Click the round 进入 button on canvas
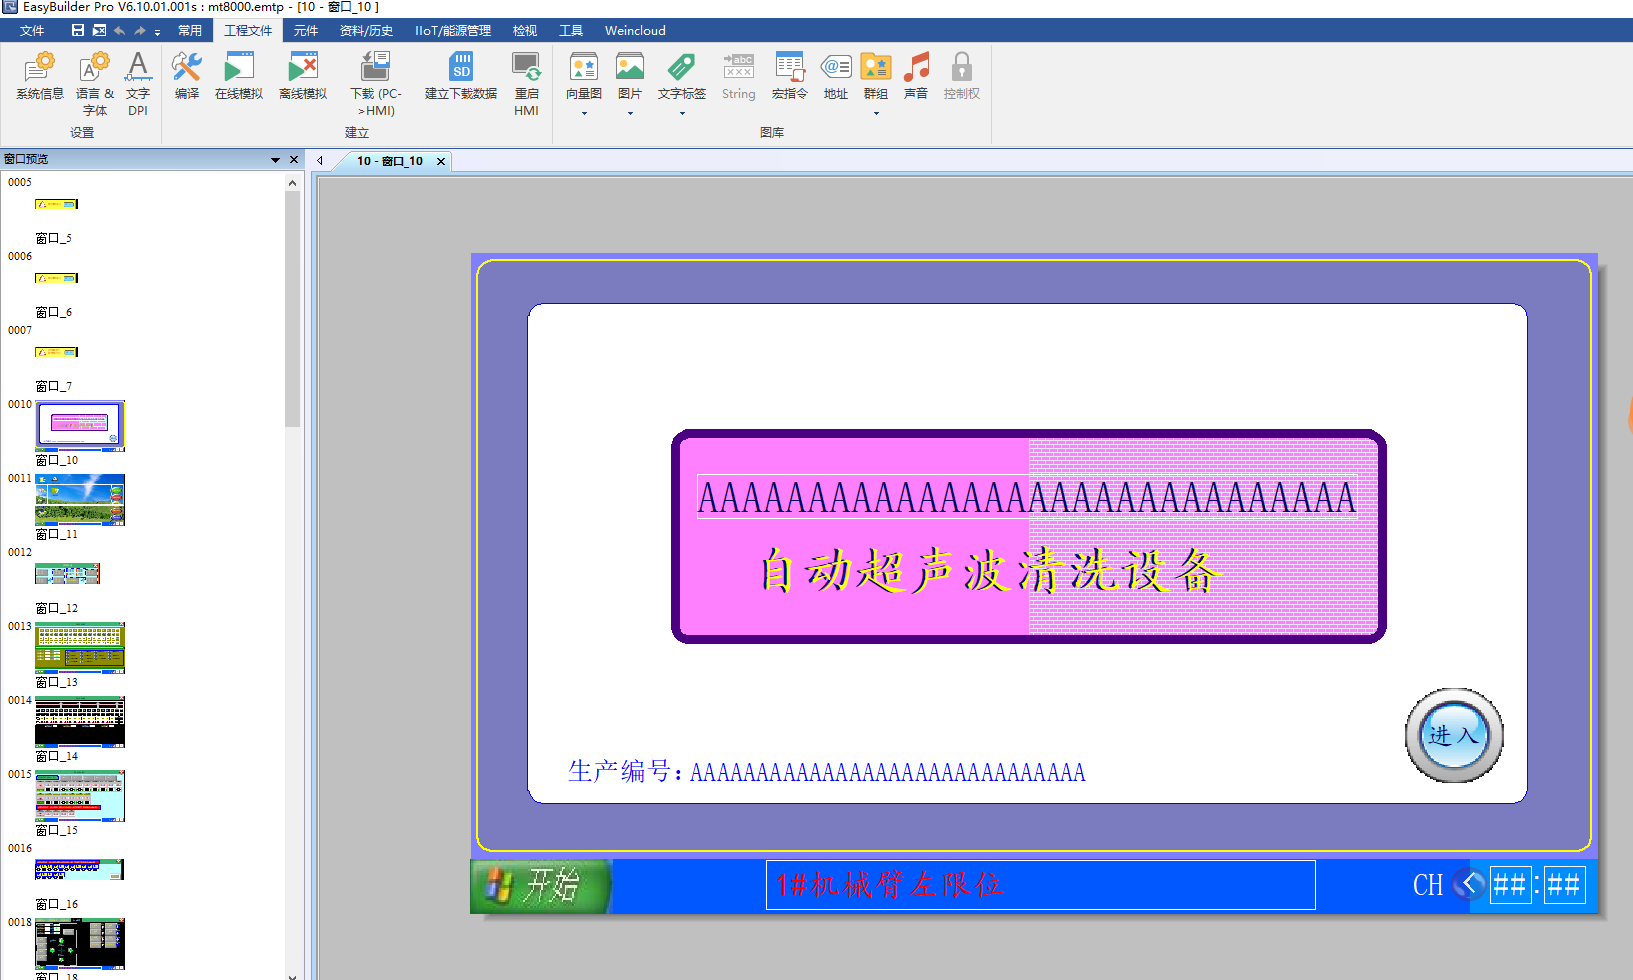Viewport: 1633px width, 980px height. (x=1454, y=736)
